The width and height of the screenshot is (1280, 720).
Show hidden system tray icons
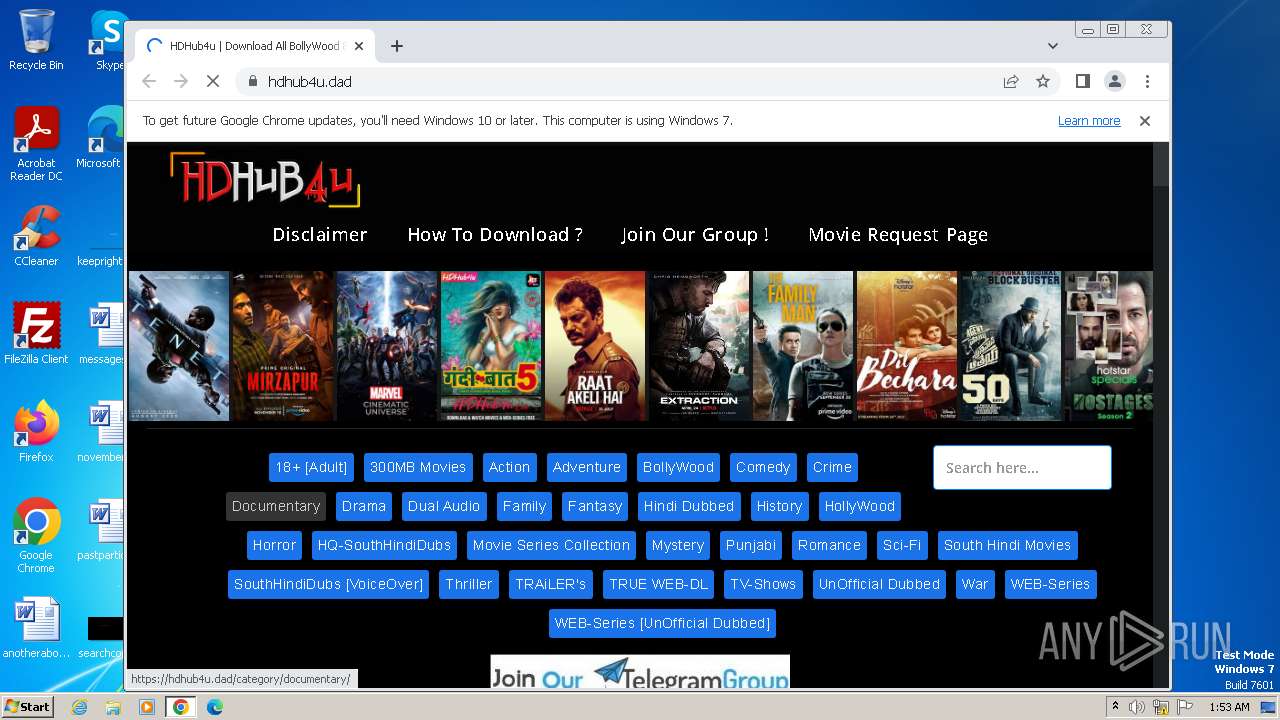tap(1116, 707)
